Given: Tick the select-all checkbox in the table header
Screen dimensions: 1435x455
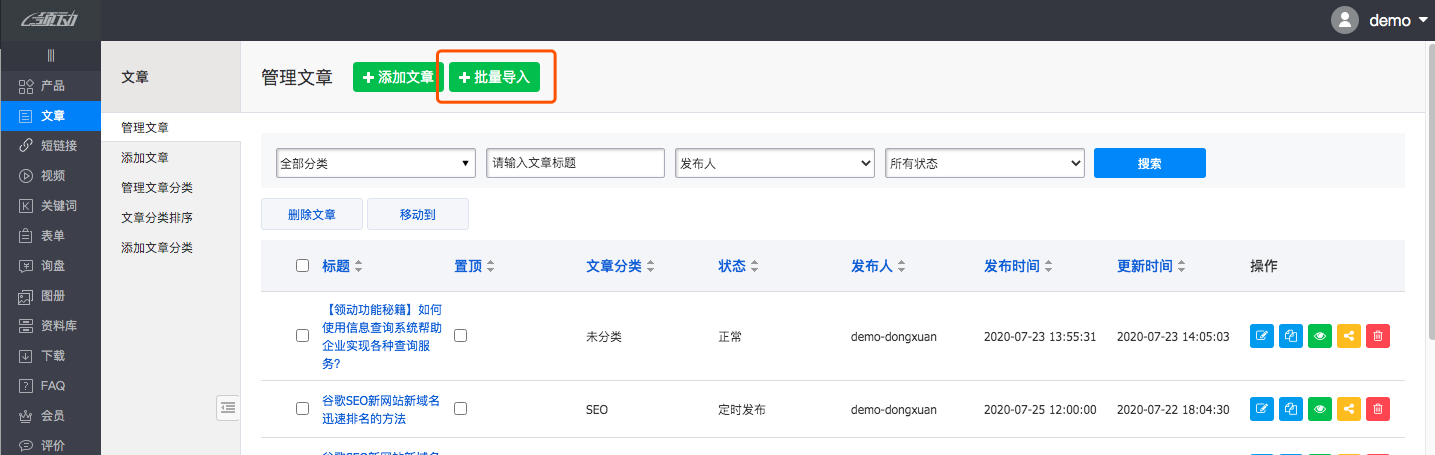Looking at the screenshot, I should tap(303, 266).
